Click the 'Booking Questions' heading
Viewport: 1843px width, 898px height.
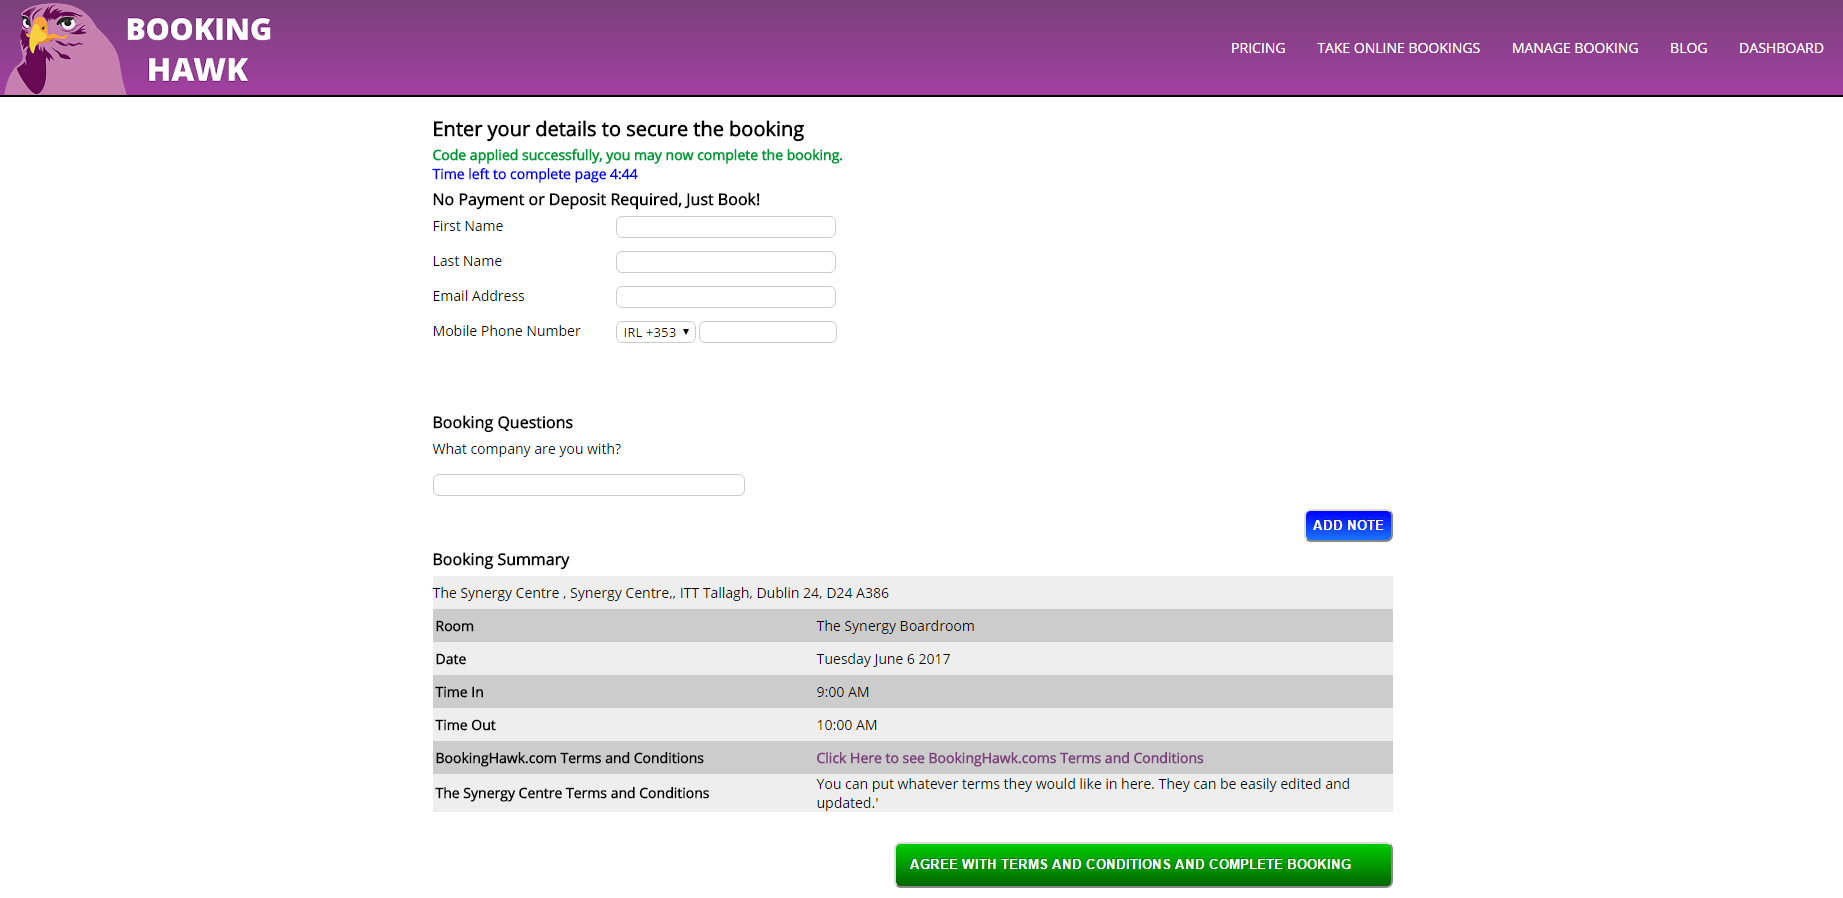pos(503,423)
